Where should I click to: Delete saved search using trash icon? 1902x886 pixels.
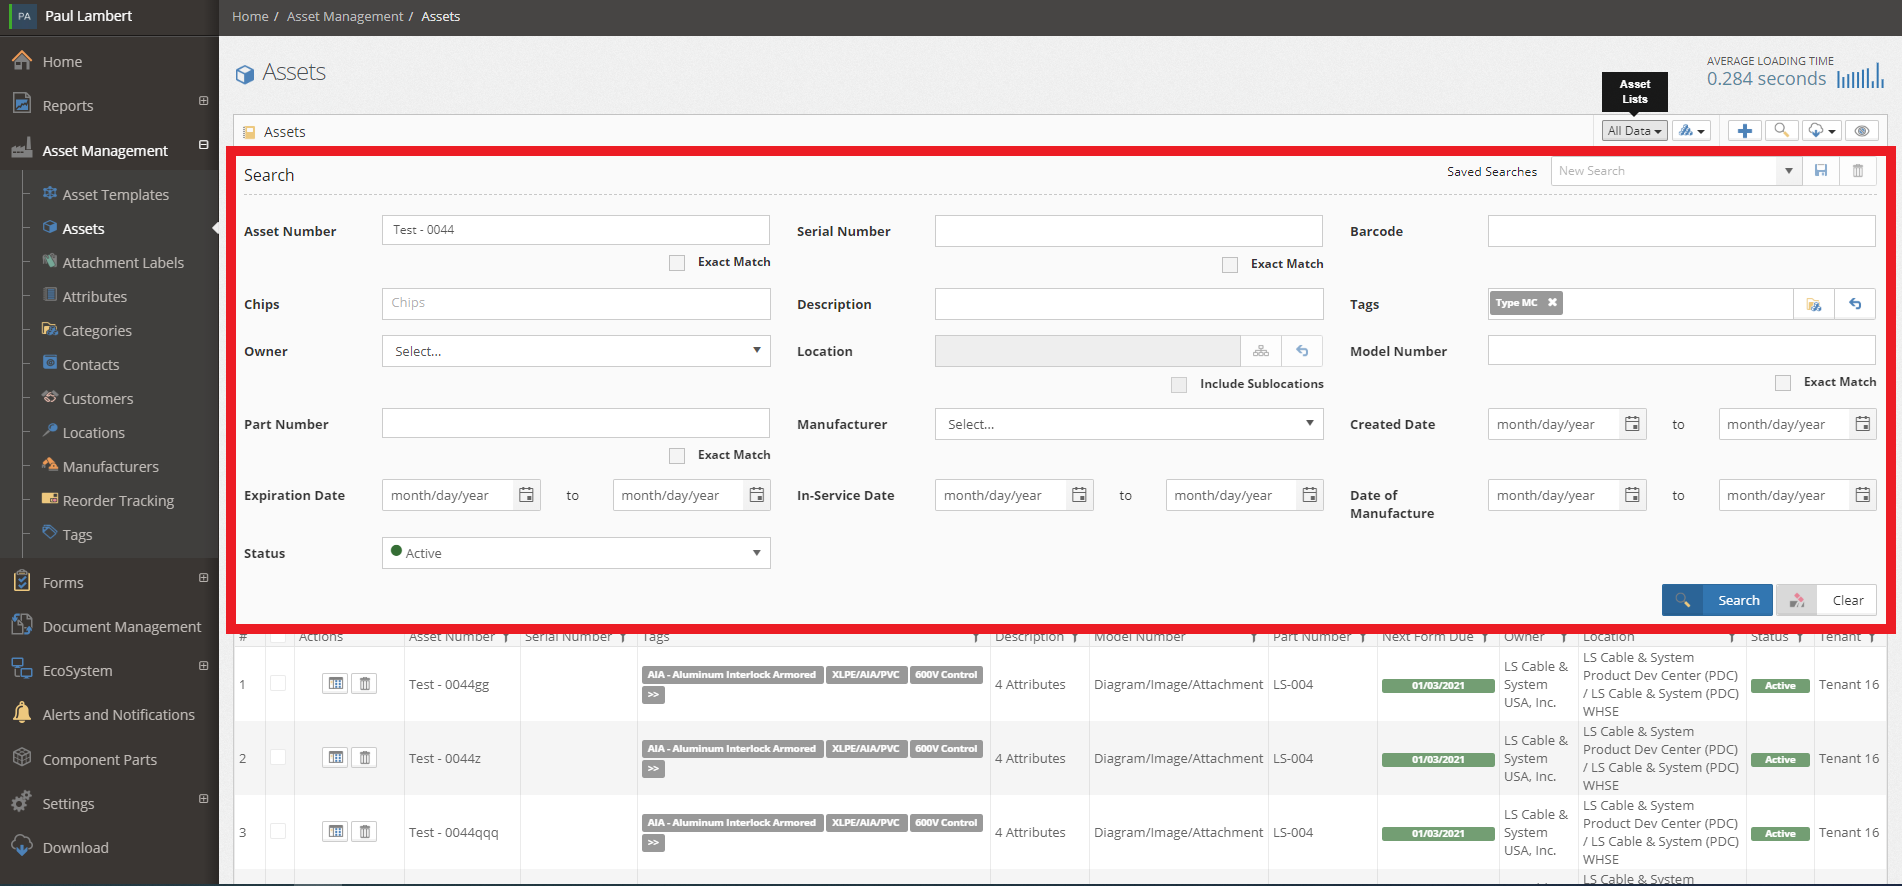[1858, 171]
